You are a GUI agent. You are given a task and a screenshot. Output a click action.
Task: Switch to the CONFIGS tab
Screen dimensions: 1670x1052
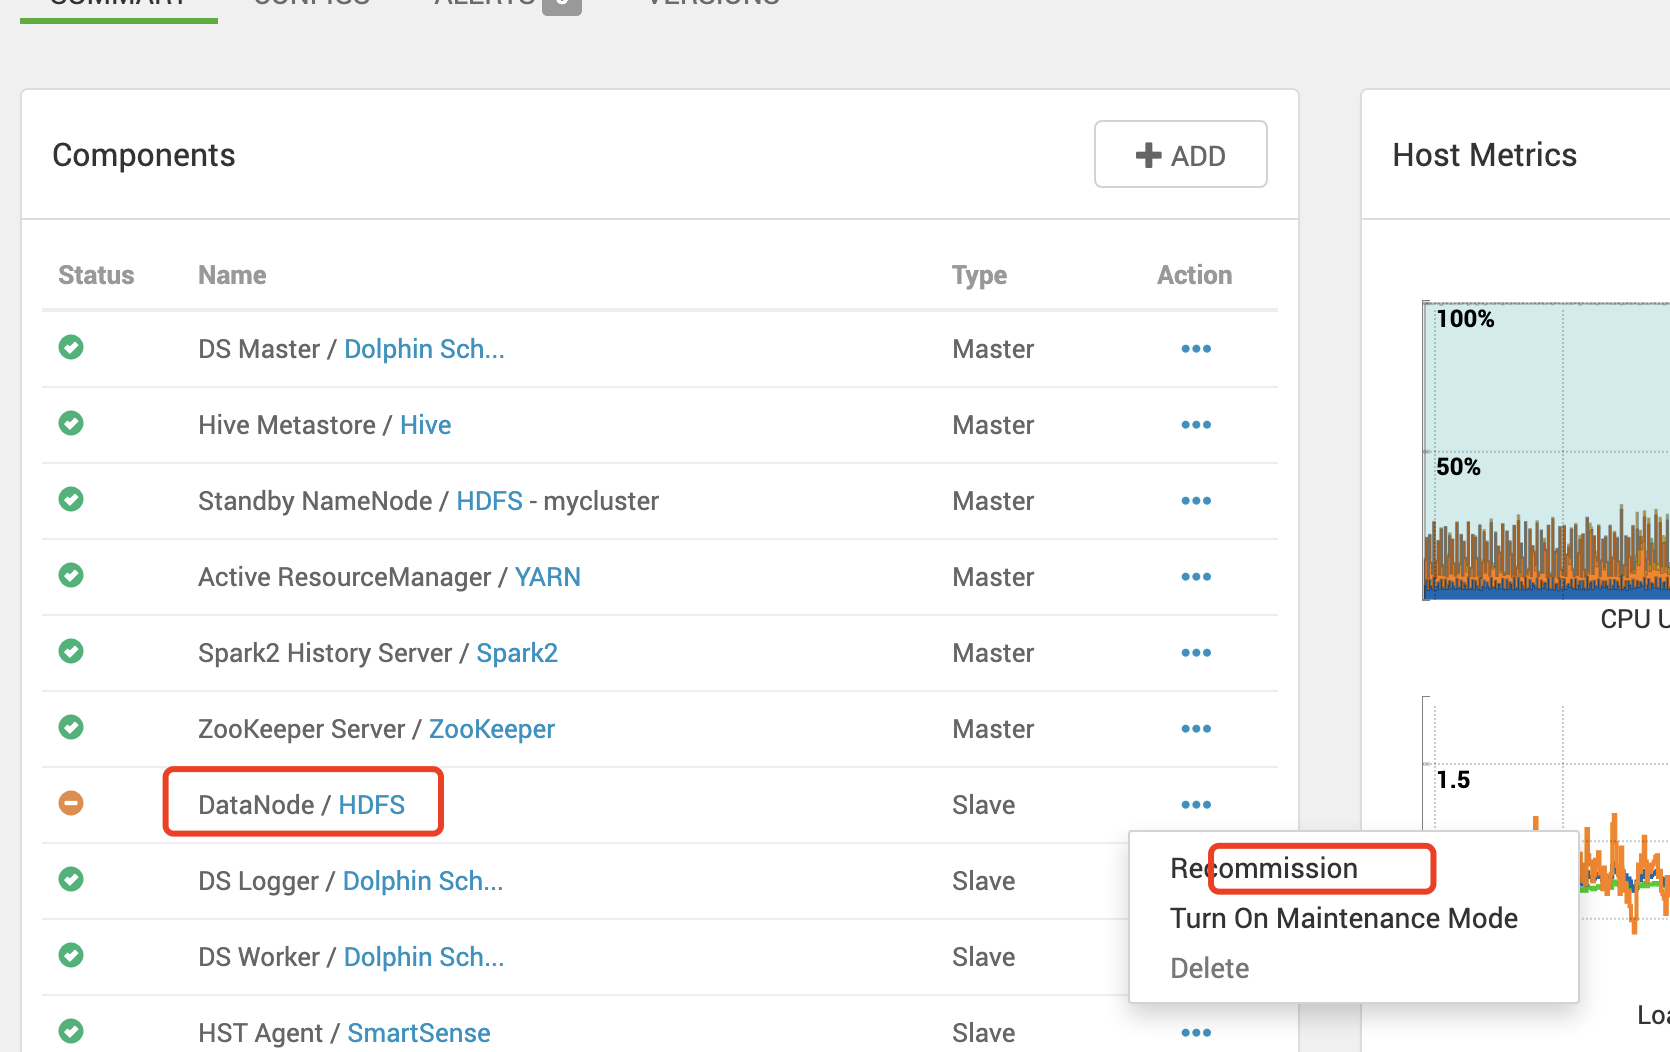(310, 3)
